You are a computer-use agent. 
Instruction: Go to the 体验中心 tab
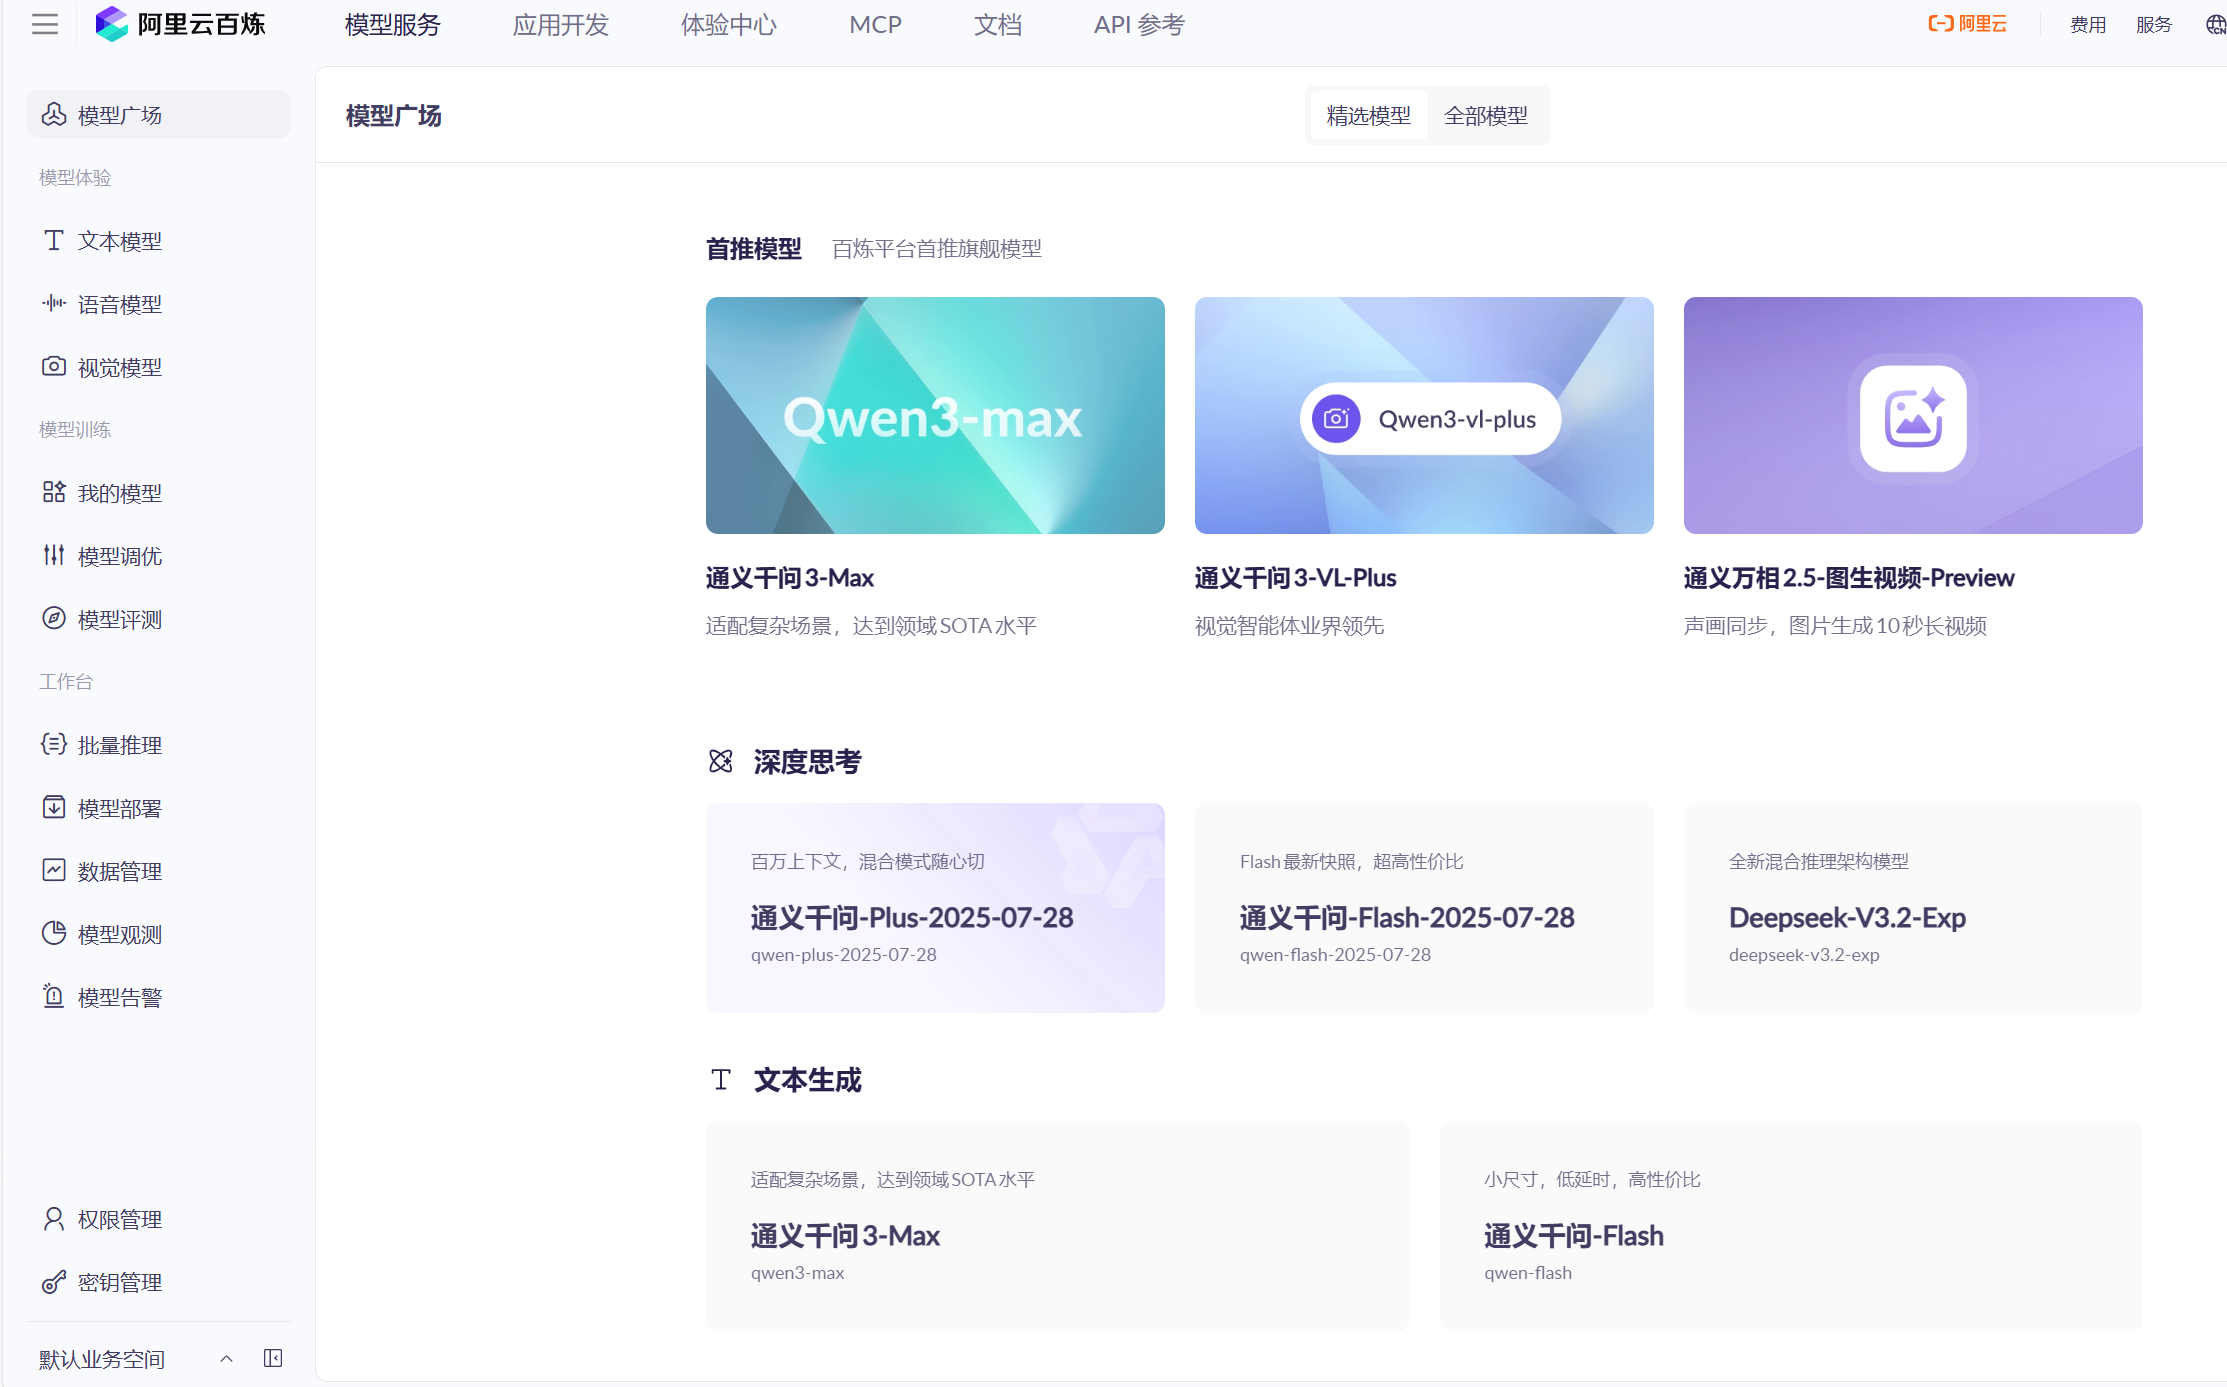[729, 23]
